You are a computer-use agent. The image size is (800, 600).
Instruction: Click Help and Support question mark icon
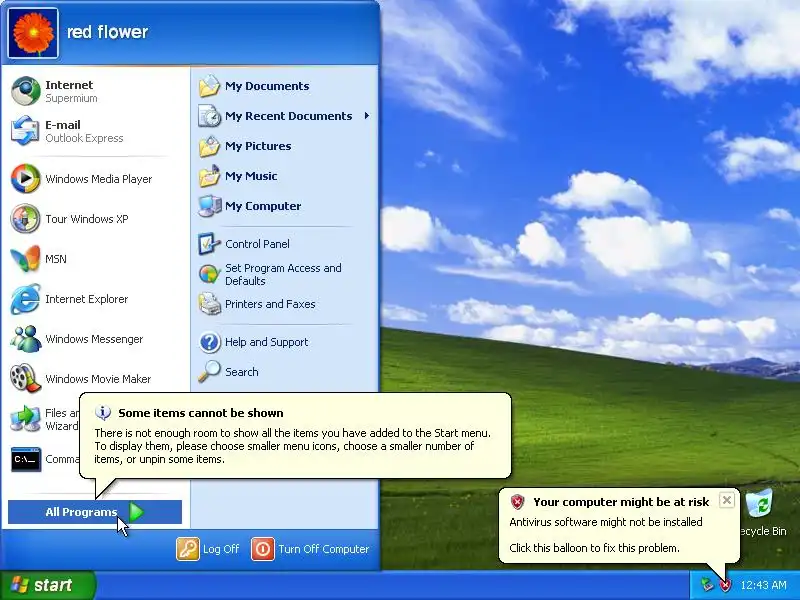pyautogui.click(x=209, y=342)
